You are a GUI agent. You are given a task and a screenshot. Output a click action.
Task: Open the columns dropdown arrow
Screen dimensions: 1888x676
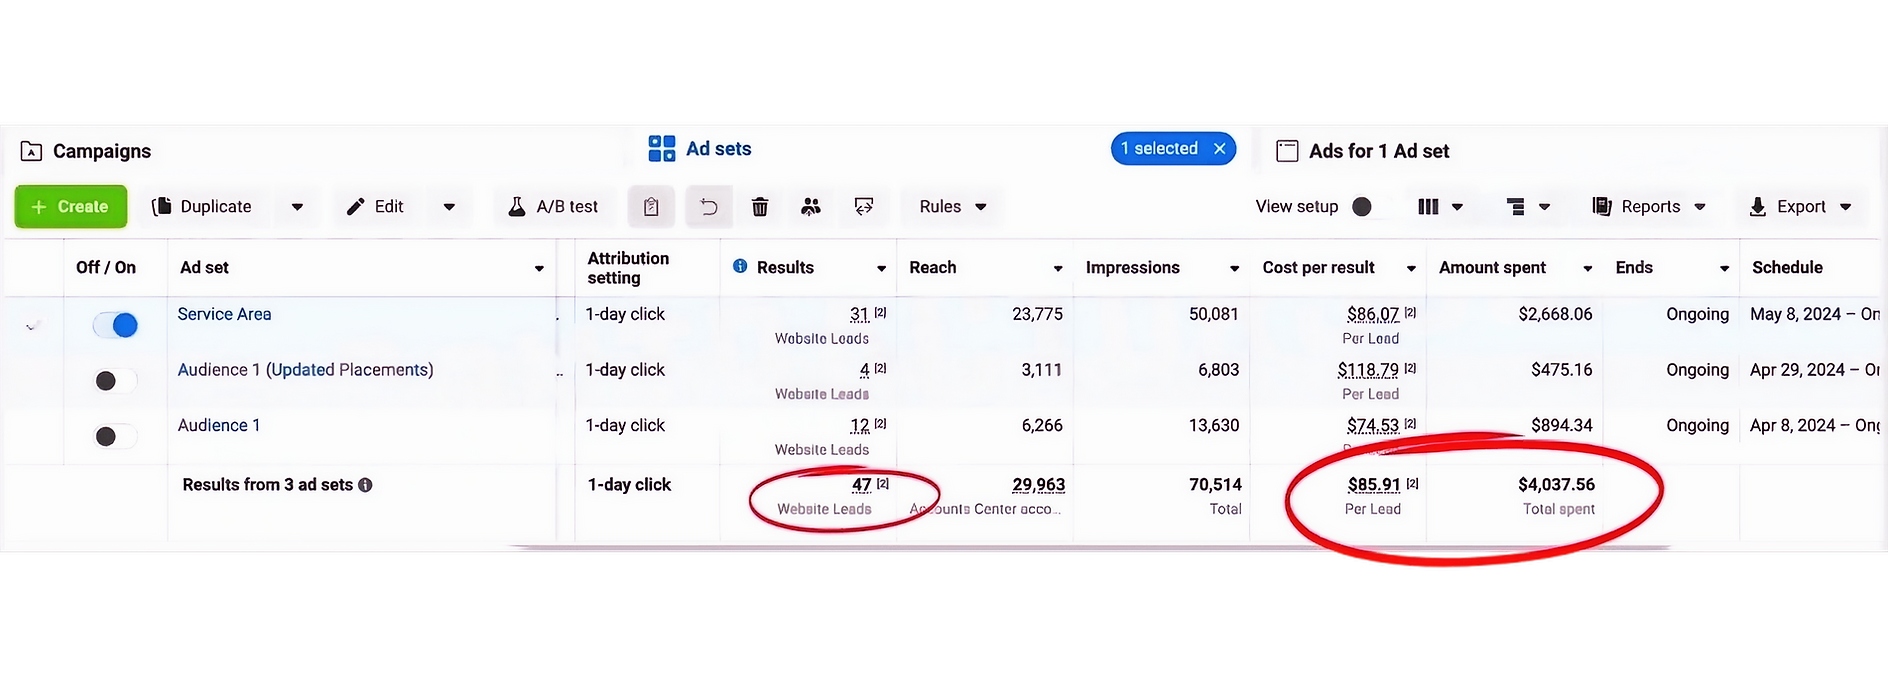point(1457,207)
